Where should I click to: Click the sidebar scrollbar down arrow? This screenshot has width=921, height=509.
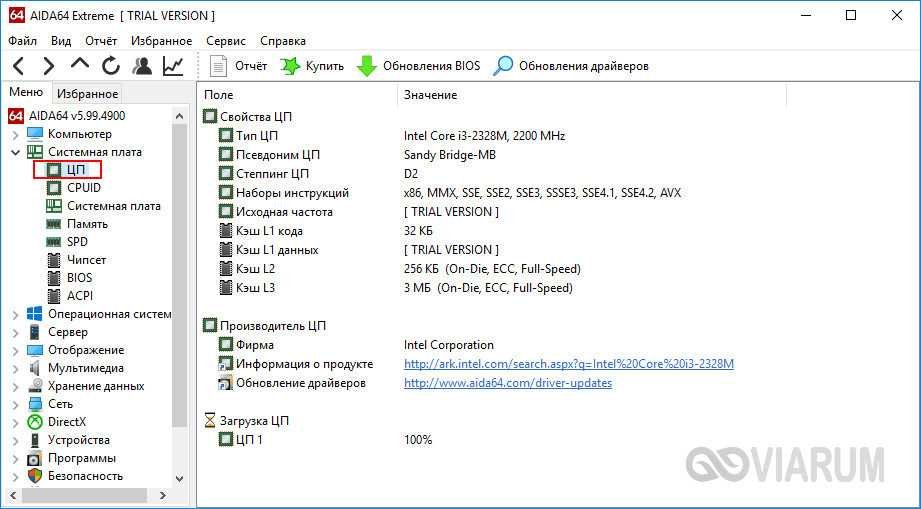[180, 479]
